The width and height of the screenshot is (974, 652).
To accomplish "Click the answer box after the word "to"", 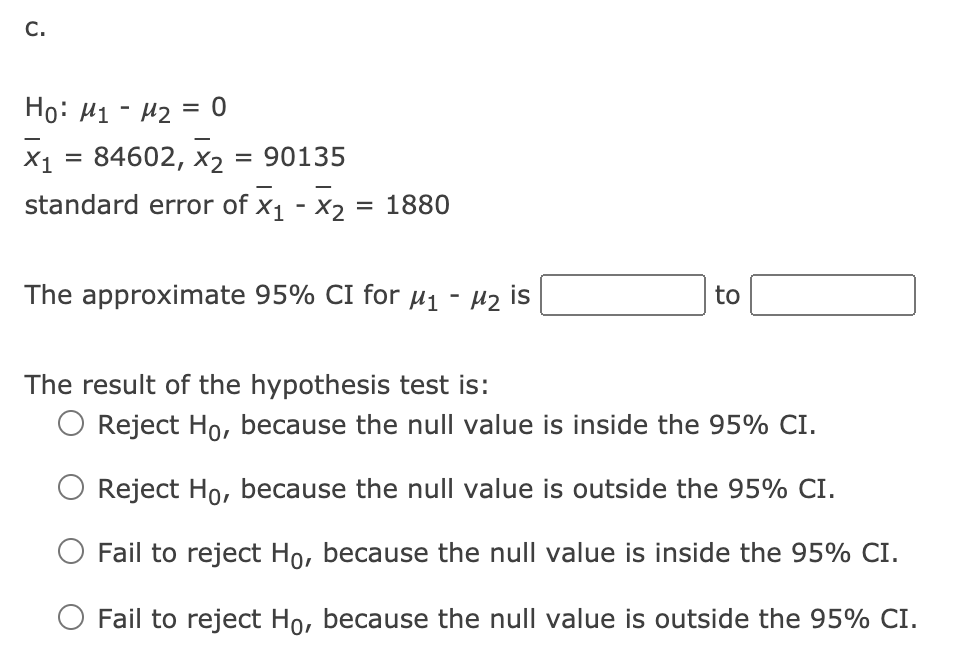I will (x=833, y=295).
